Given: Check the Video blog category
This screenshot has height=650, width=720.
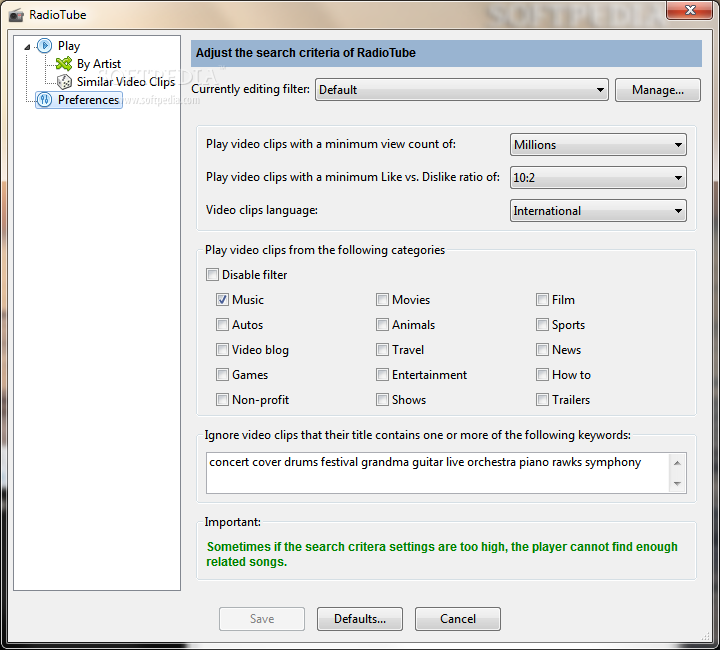Looking at the screenshot, I should click(222, 350).
